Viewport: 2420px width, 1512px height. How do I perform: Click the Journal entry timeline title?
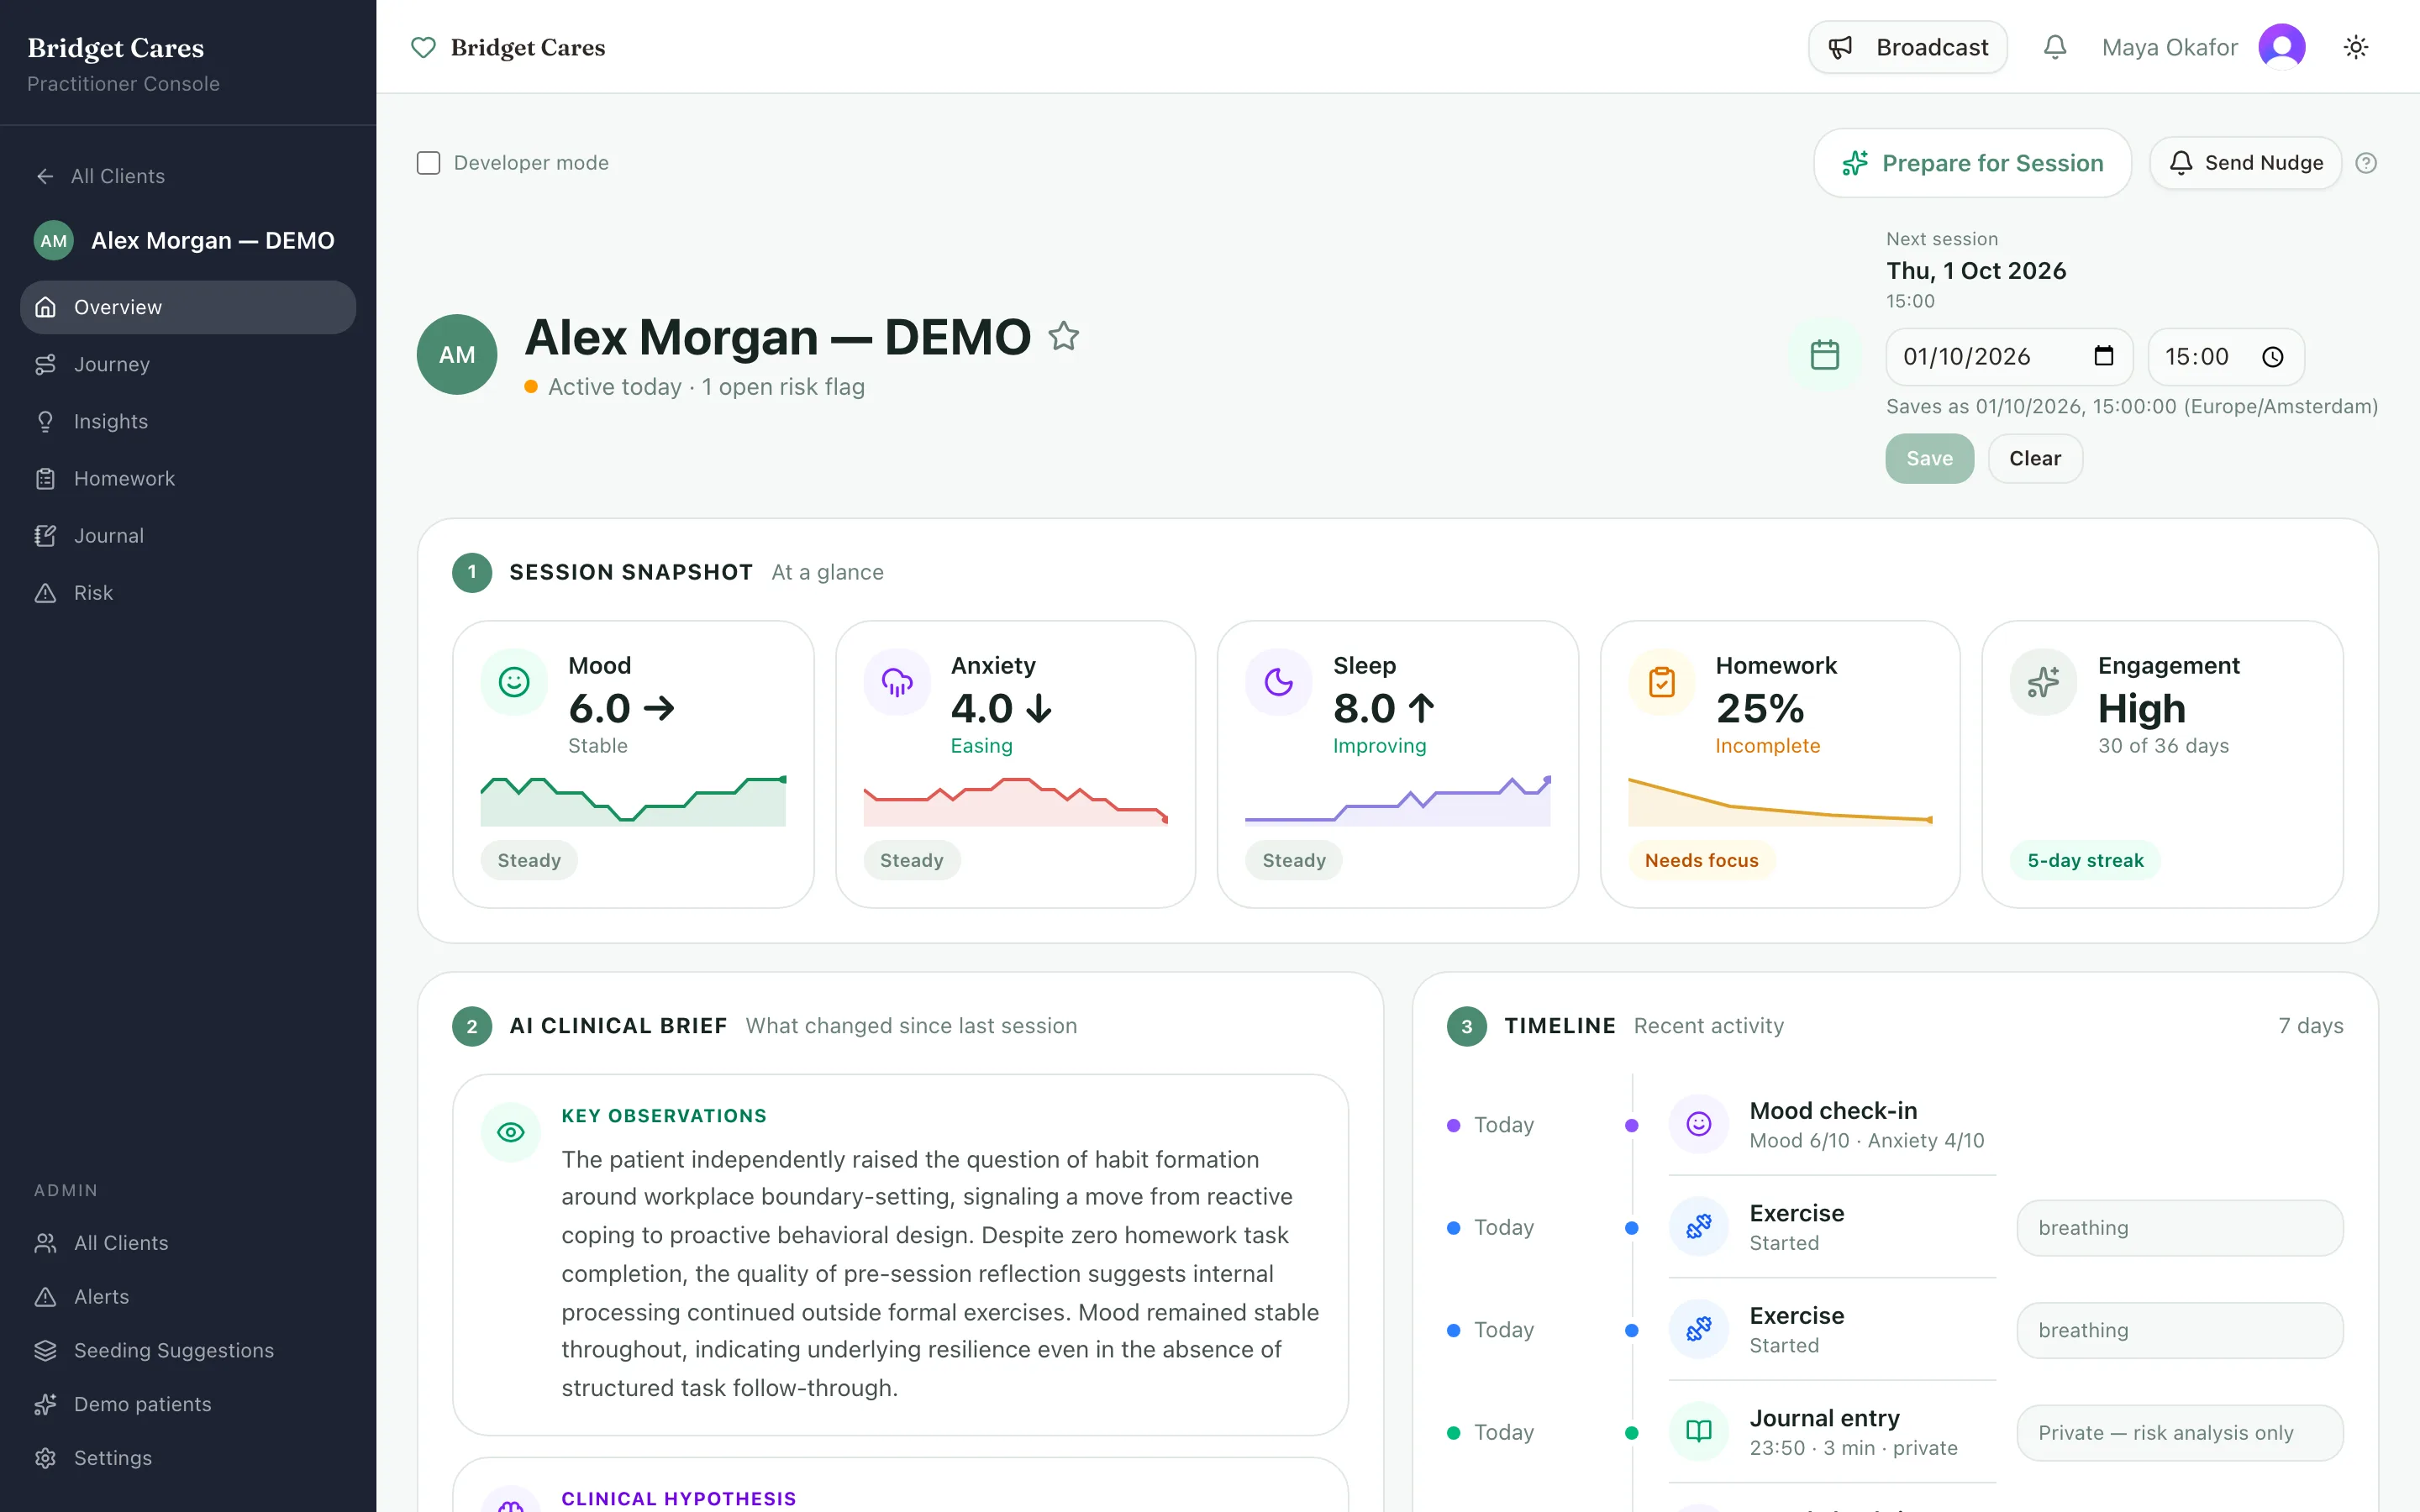tap(1824, 1418)
